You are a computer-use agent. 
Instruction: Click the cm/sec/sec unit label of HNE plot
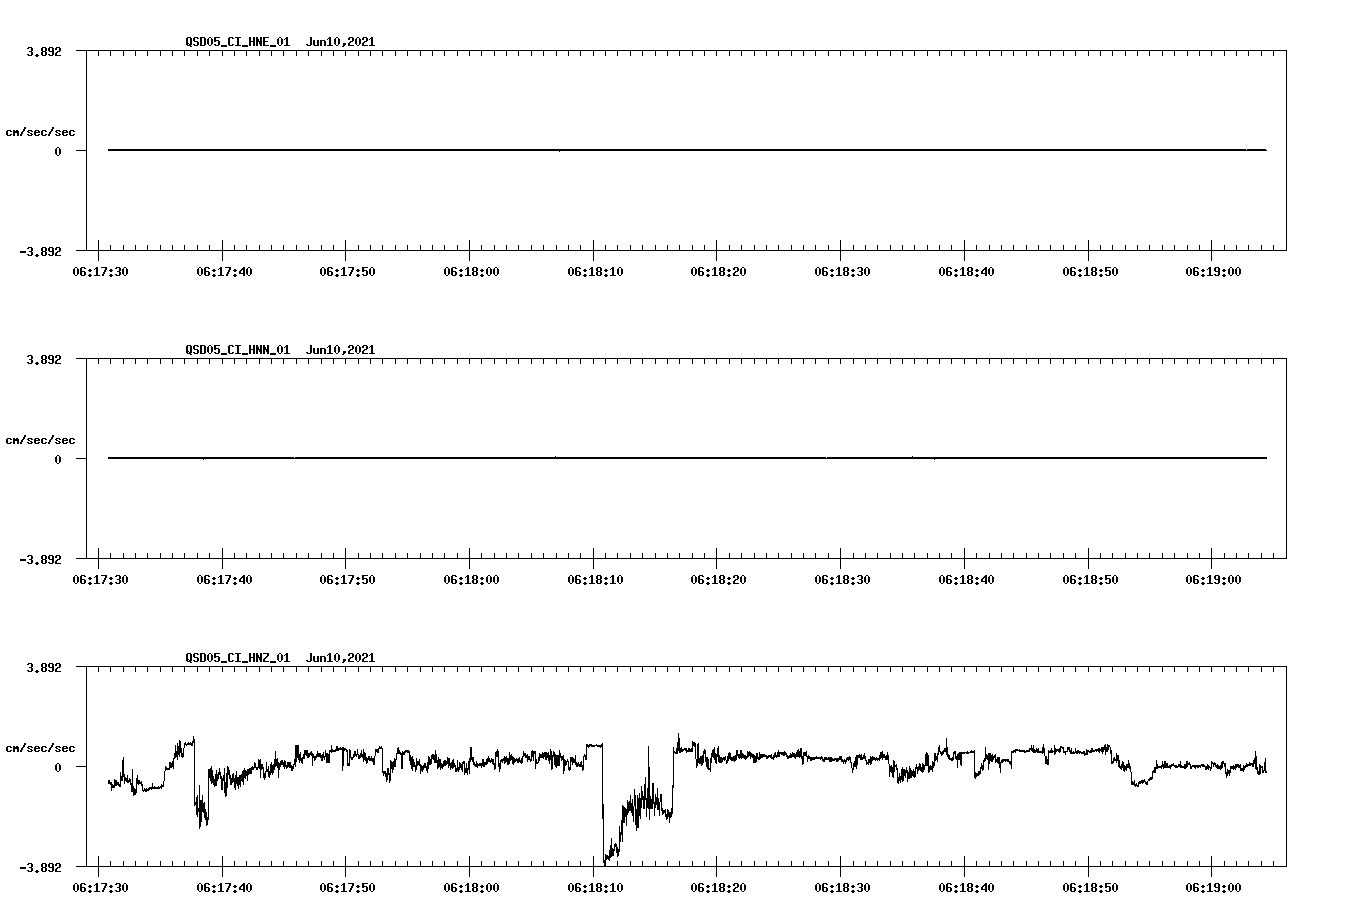[x=40, y=132]
